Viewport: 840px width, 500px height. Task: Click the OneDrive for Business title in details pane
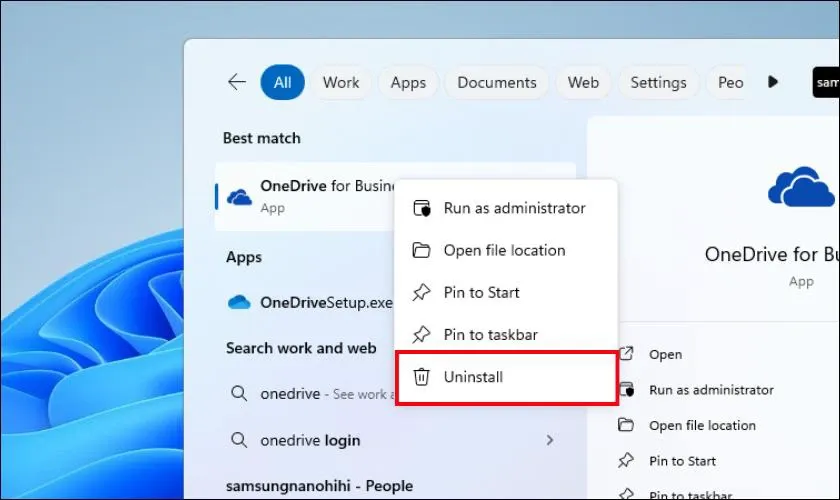click(772, 254)
